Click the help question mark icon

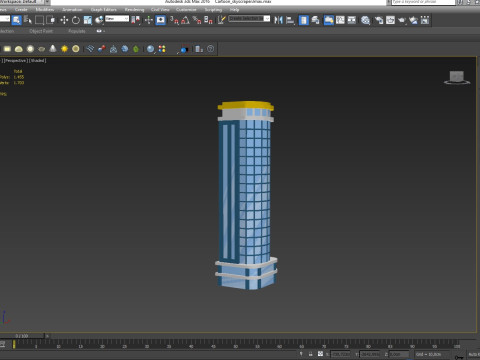(210, 49)
